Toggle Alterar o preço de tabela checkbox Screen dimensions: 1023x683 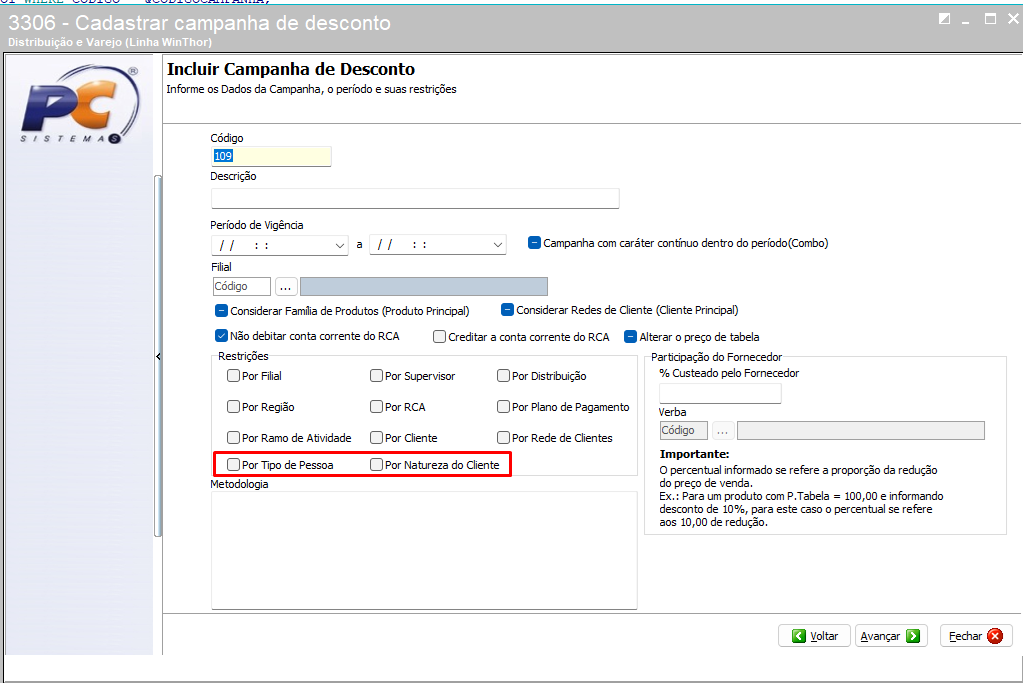point(630,337)
